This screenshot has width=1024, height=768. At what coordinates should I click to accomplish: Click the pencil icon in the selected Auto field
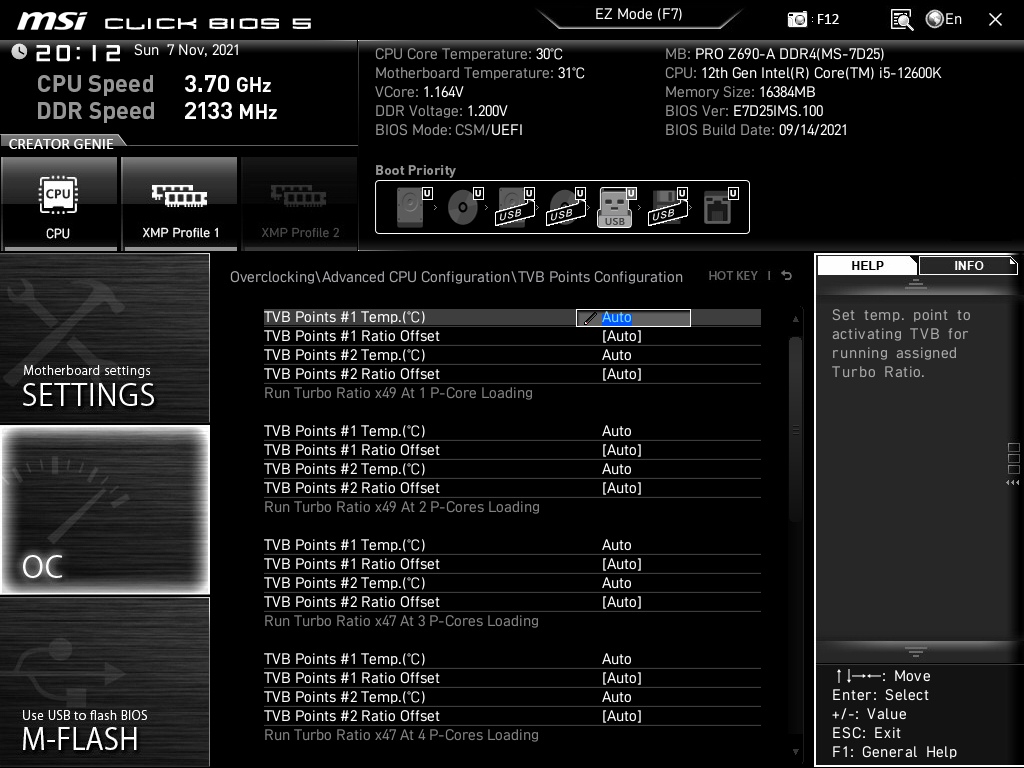[589, 318]
